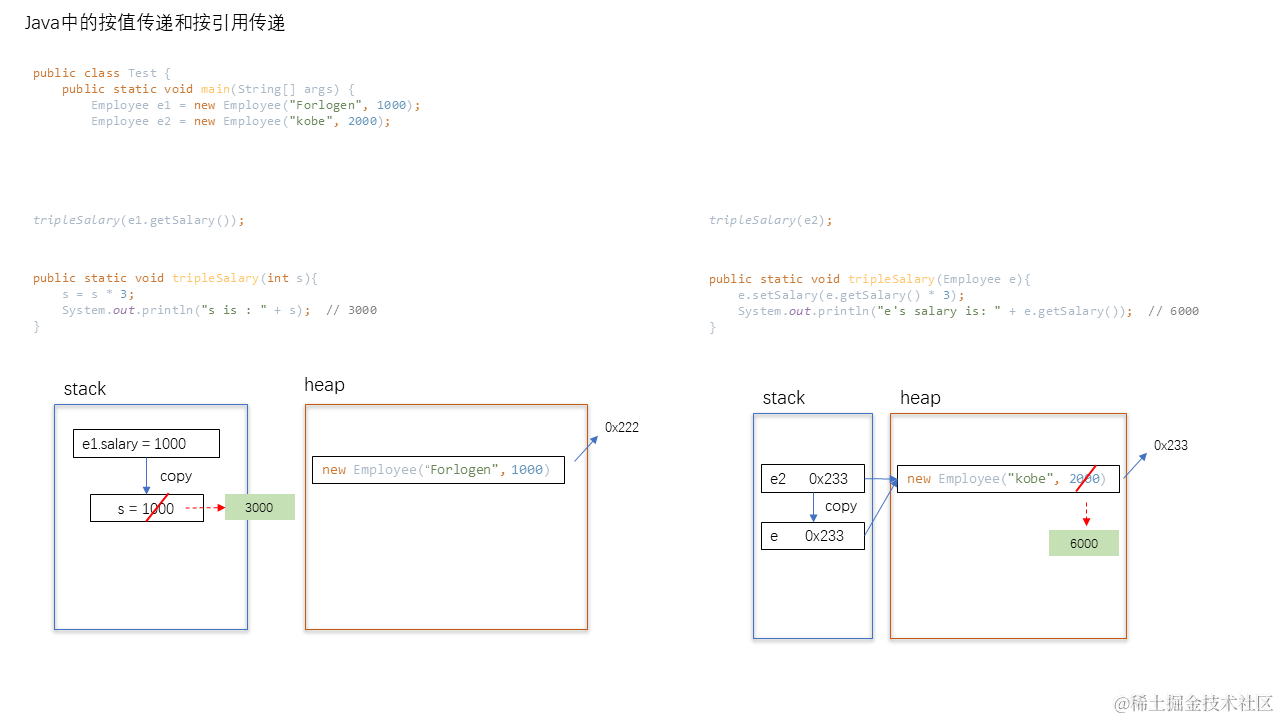The width and height of the screenshot is (1280, 720).
Task: Click the 'tripleSalary(e2);' code line
Action: [771, 220]
